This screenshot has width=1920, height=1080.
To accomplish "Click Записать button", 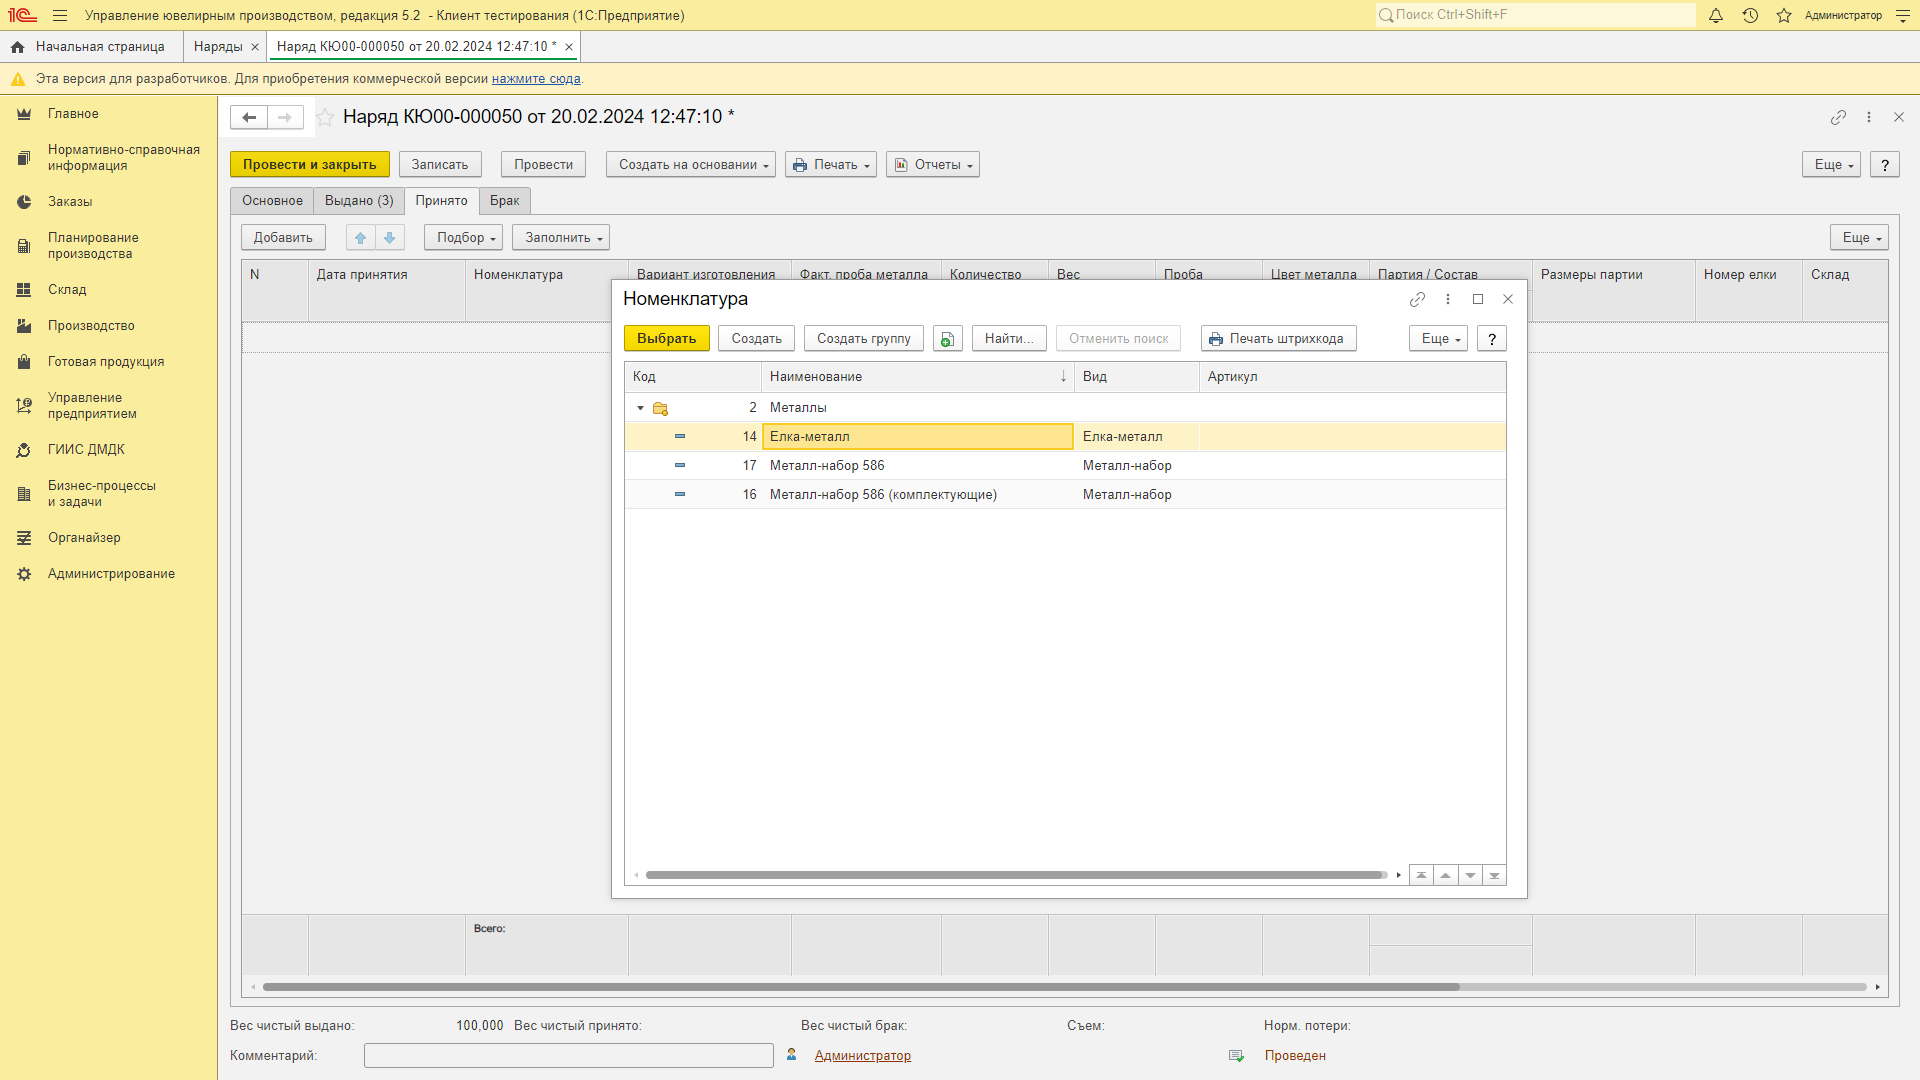I will (x=440, y=165).
